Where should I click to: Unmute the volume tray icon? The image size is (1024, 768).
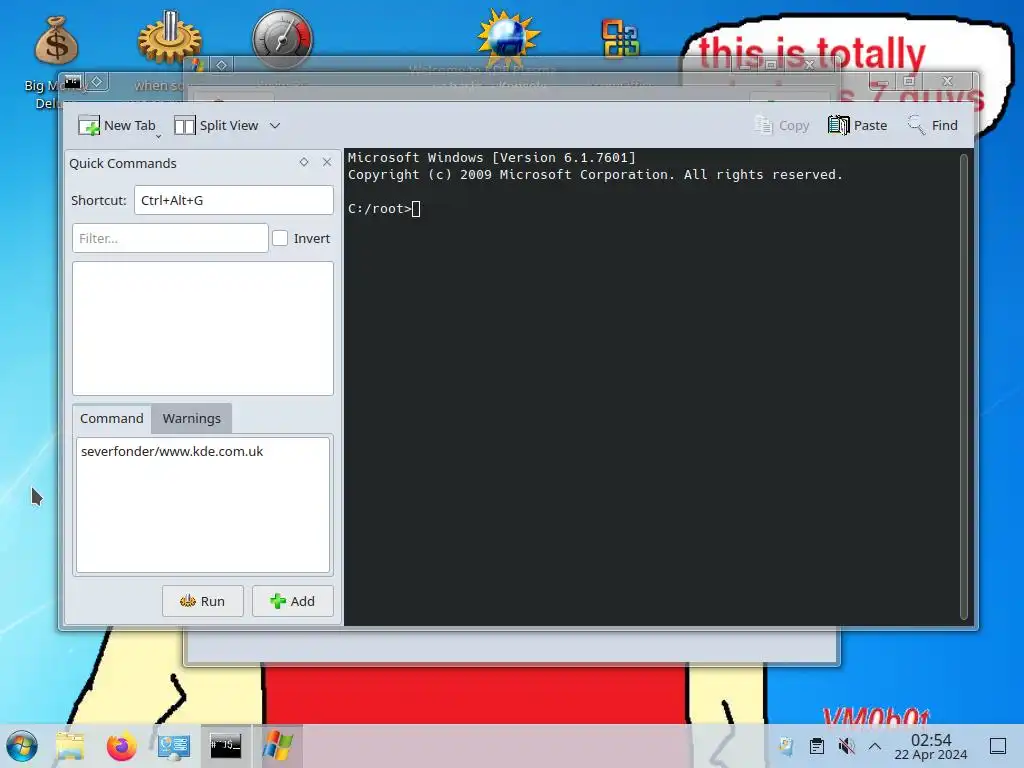click(x=846, y=746)
